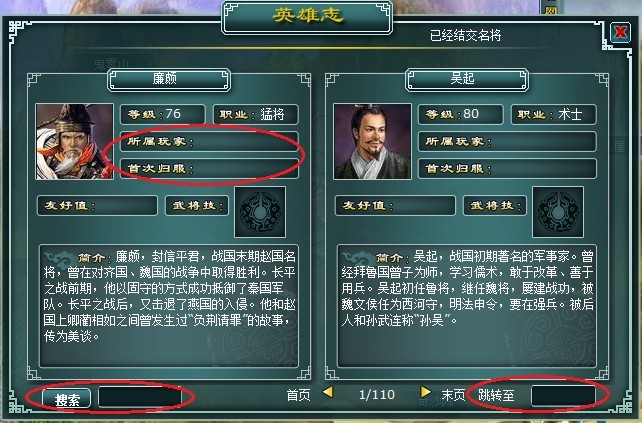642x423 pixels.
Task: Click the 搜索 search button
Action: pos(67,398)
